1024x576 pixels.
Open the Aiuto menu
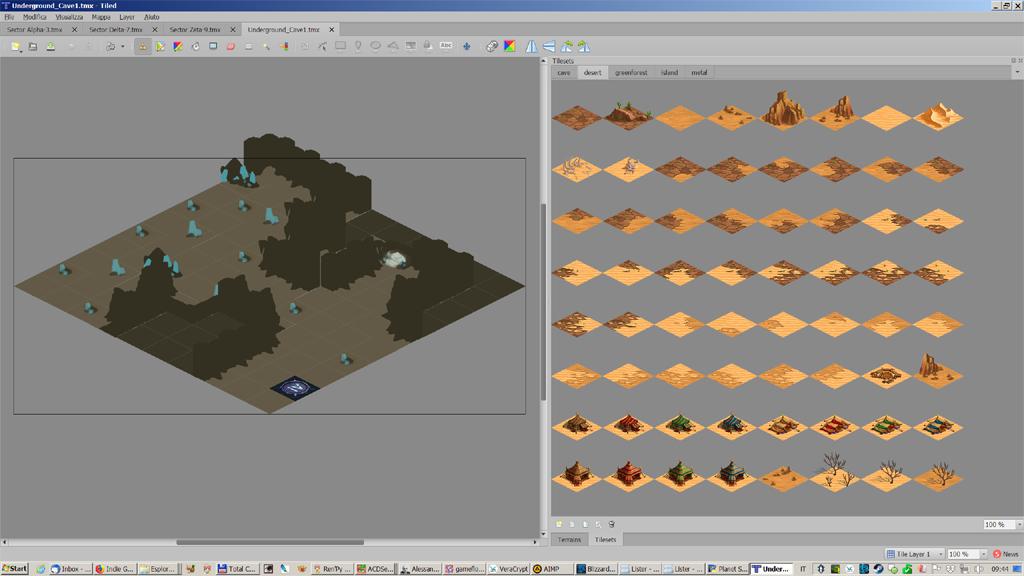[152, 17]
